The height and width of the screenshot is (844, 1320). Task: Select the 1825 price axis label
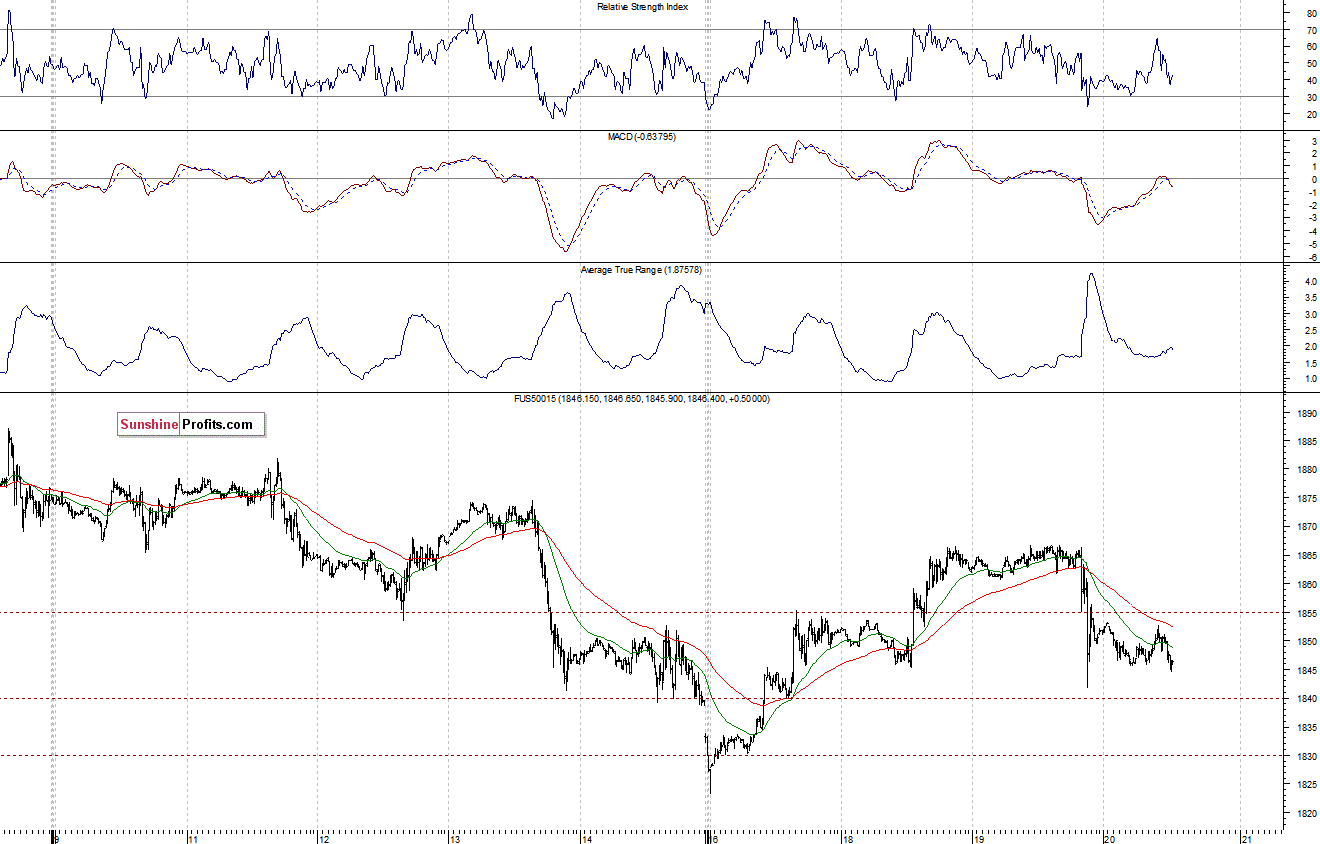[x=1305, y=784]
